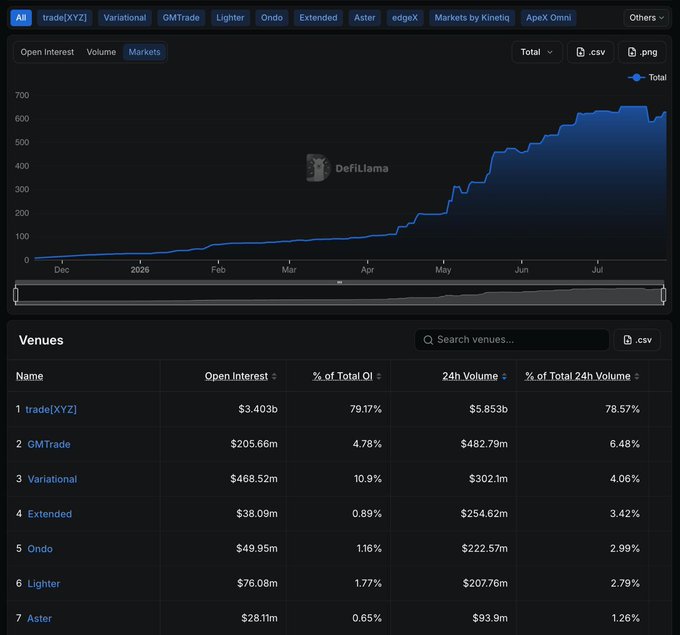
Task: Click the $468.52m open interest cell
Action: tap(254, 479)
